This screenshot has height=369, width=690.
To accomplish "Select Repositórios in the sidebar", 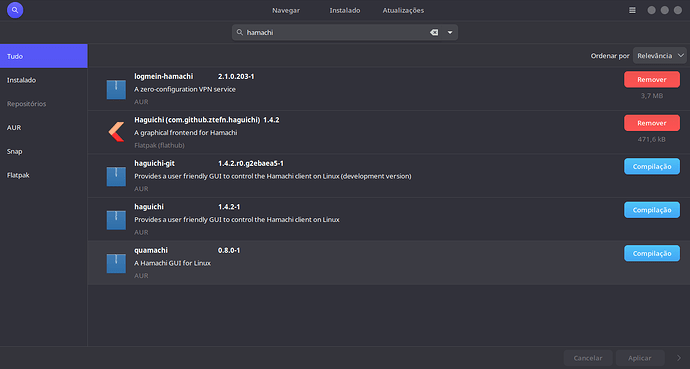I will click(44, 104).
